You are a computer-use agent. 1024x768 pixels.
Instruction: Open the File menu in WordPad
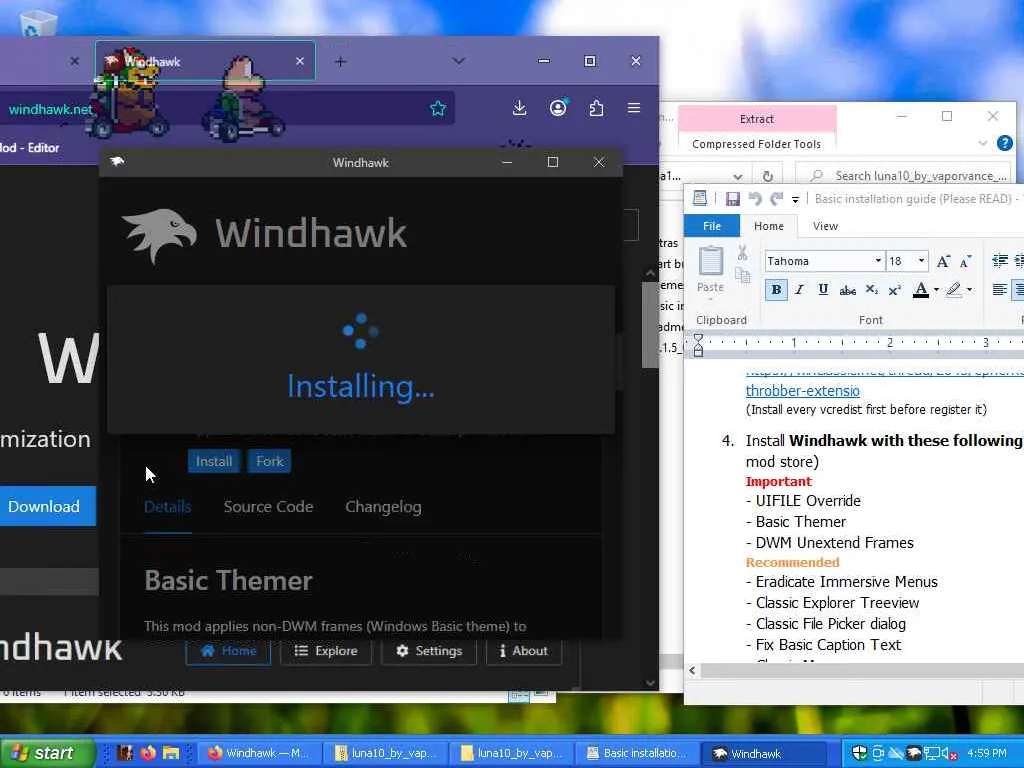(x=712, y=226)
